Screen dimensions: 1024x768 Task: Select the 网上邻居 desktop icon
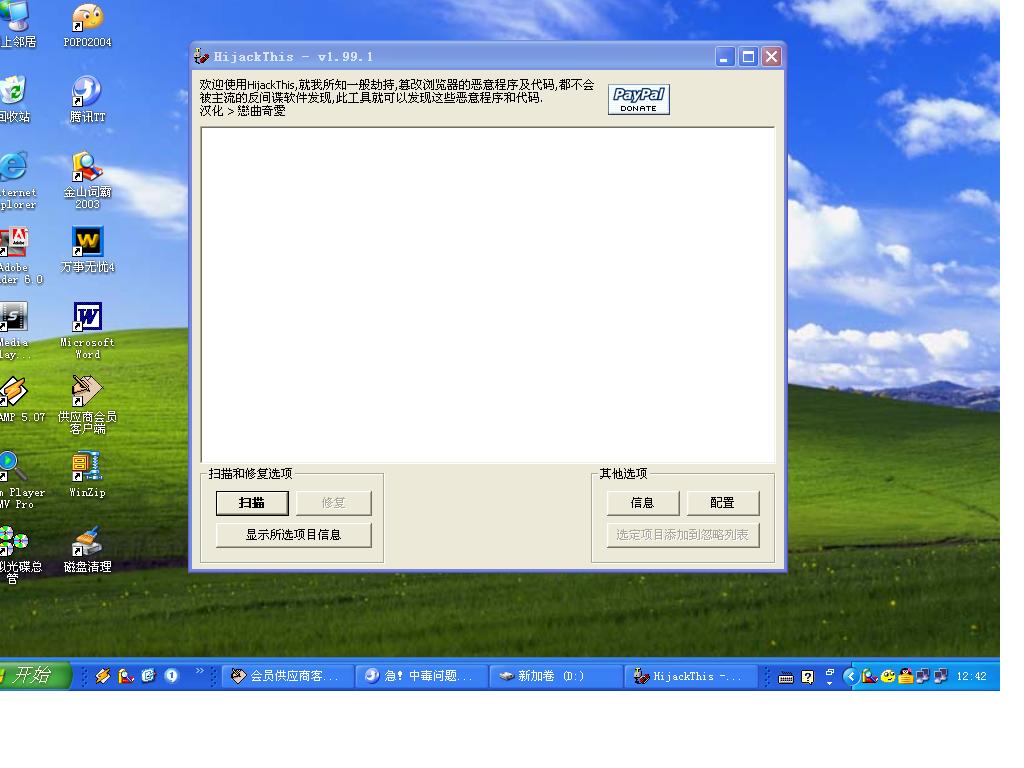tap(14, 26)
